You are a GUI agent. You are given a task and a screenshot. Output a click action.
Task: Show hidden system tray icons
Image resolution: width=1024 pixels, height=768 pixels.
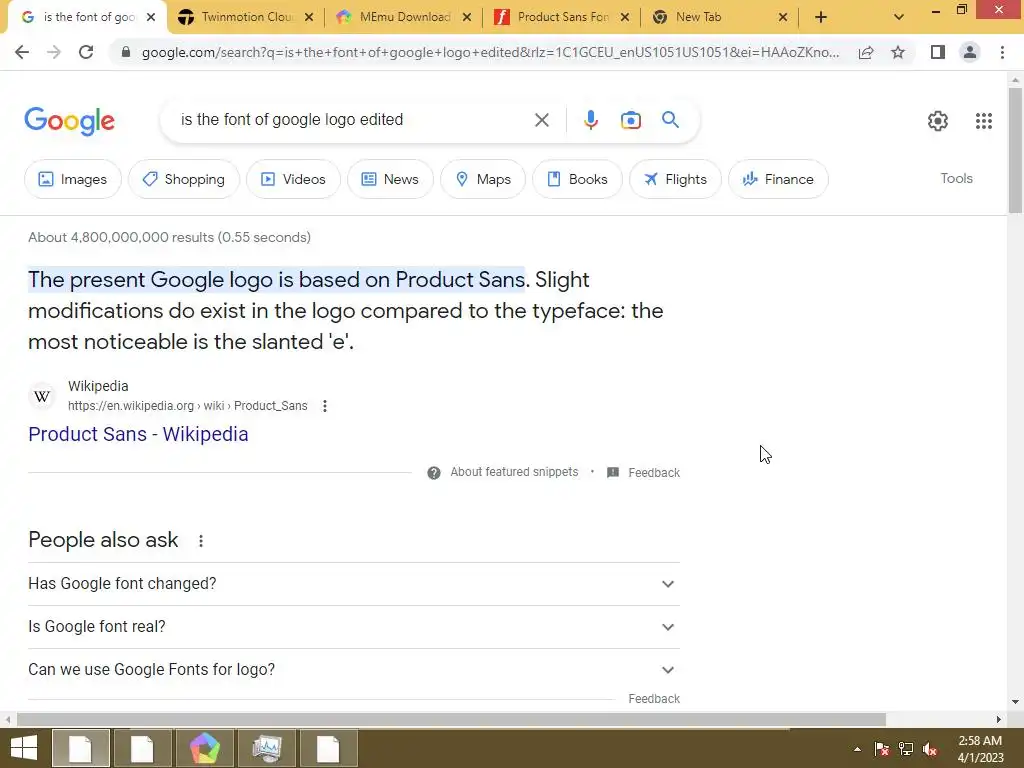(857, 749)
